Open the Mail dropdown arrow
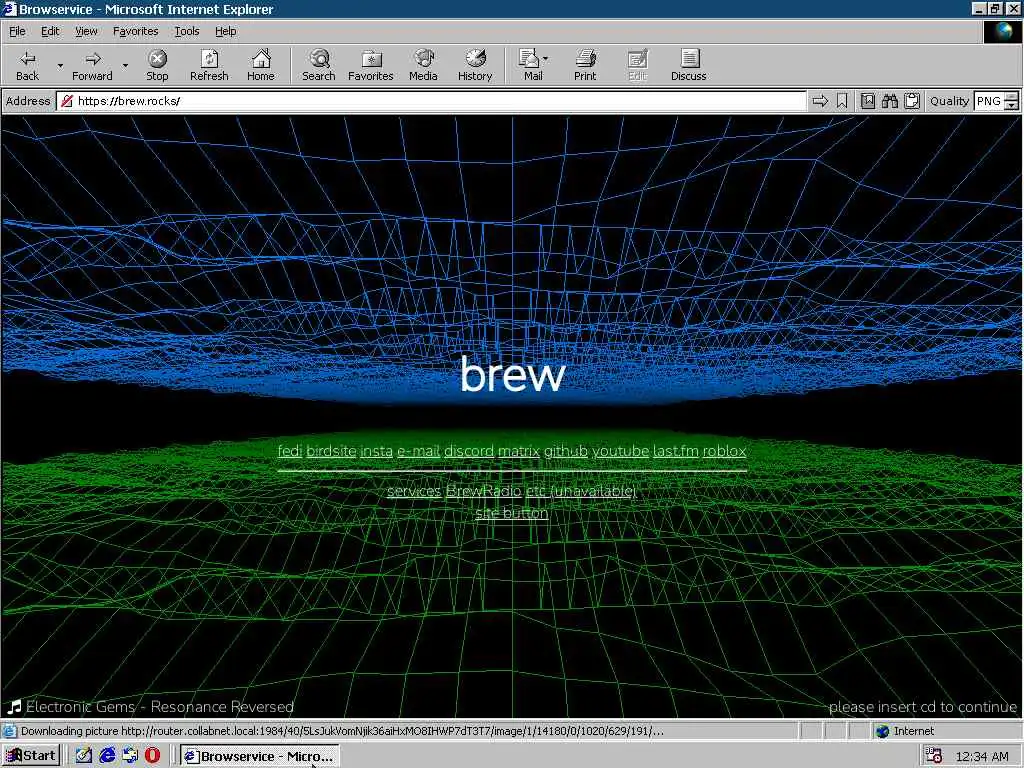 [x=545, y=59]
